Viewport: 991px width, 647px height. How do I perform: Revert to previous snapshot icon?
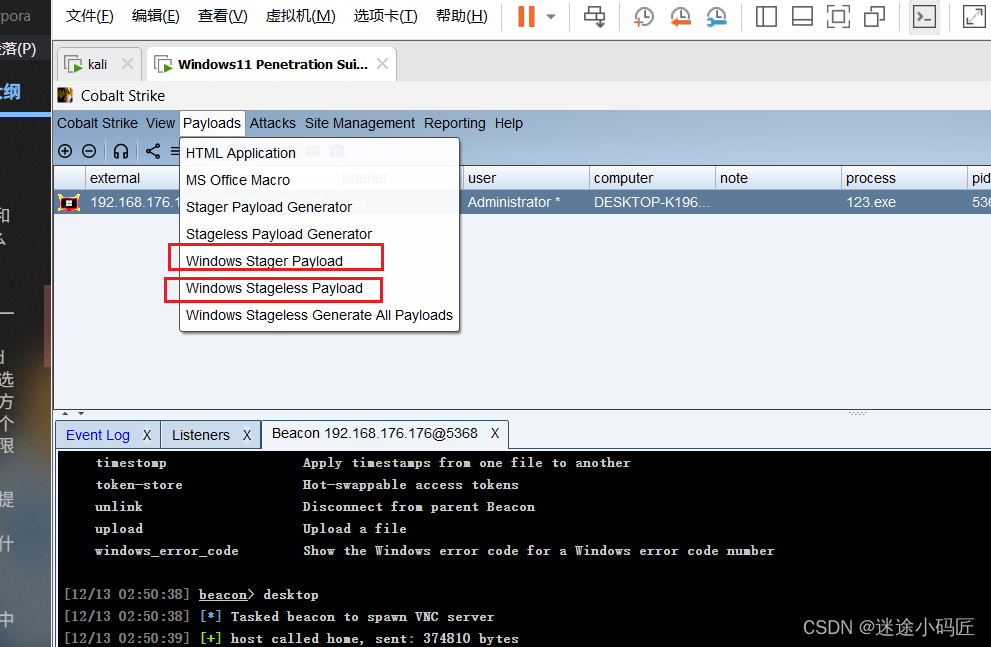[x=680, y=16]
